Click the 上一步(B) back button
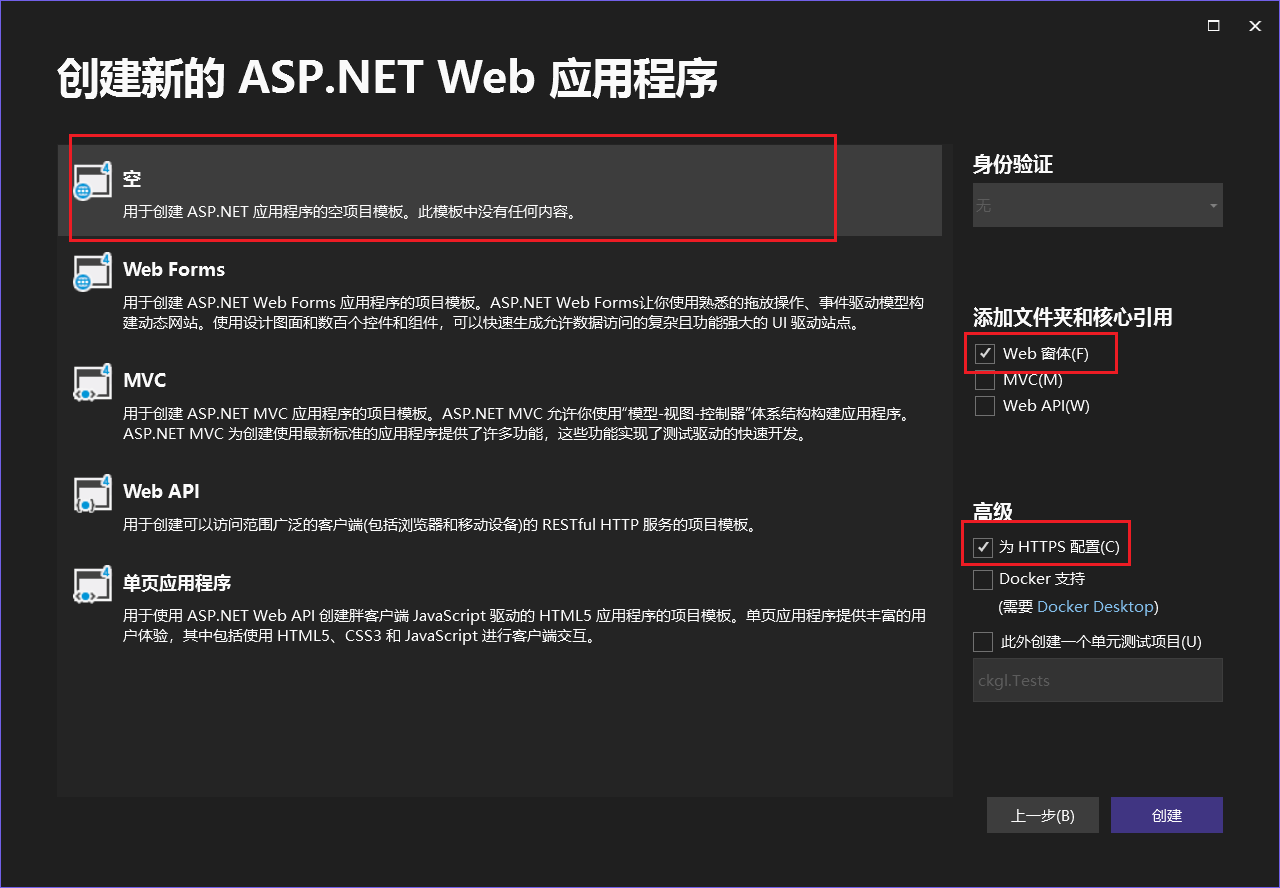 tap(1043, 815)
